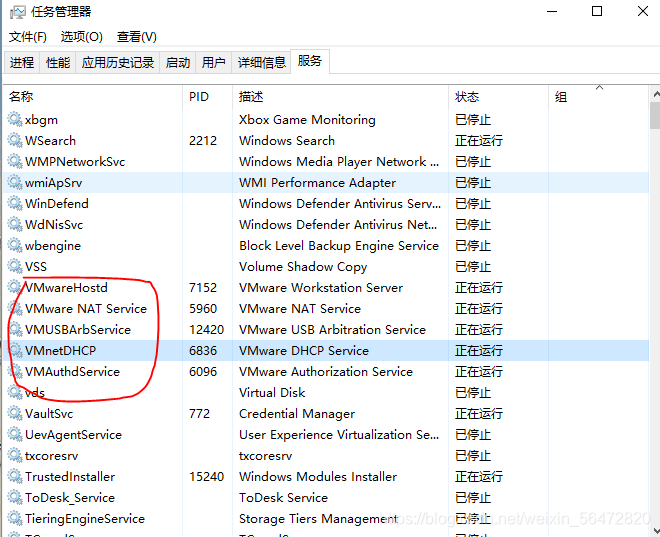Click the gear icon beside WinDefend
This screenshot has width=660, height=537.
(x=15, y=204)
